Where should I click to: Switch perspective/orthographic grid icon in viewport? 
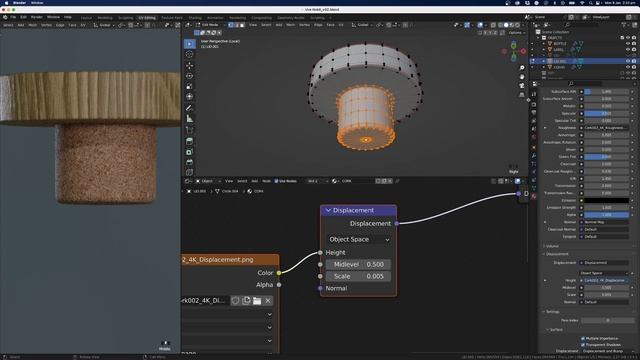pyautogui.click(x=522, y=95)
